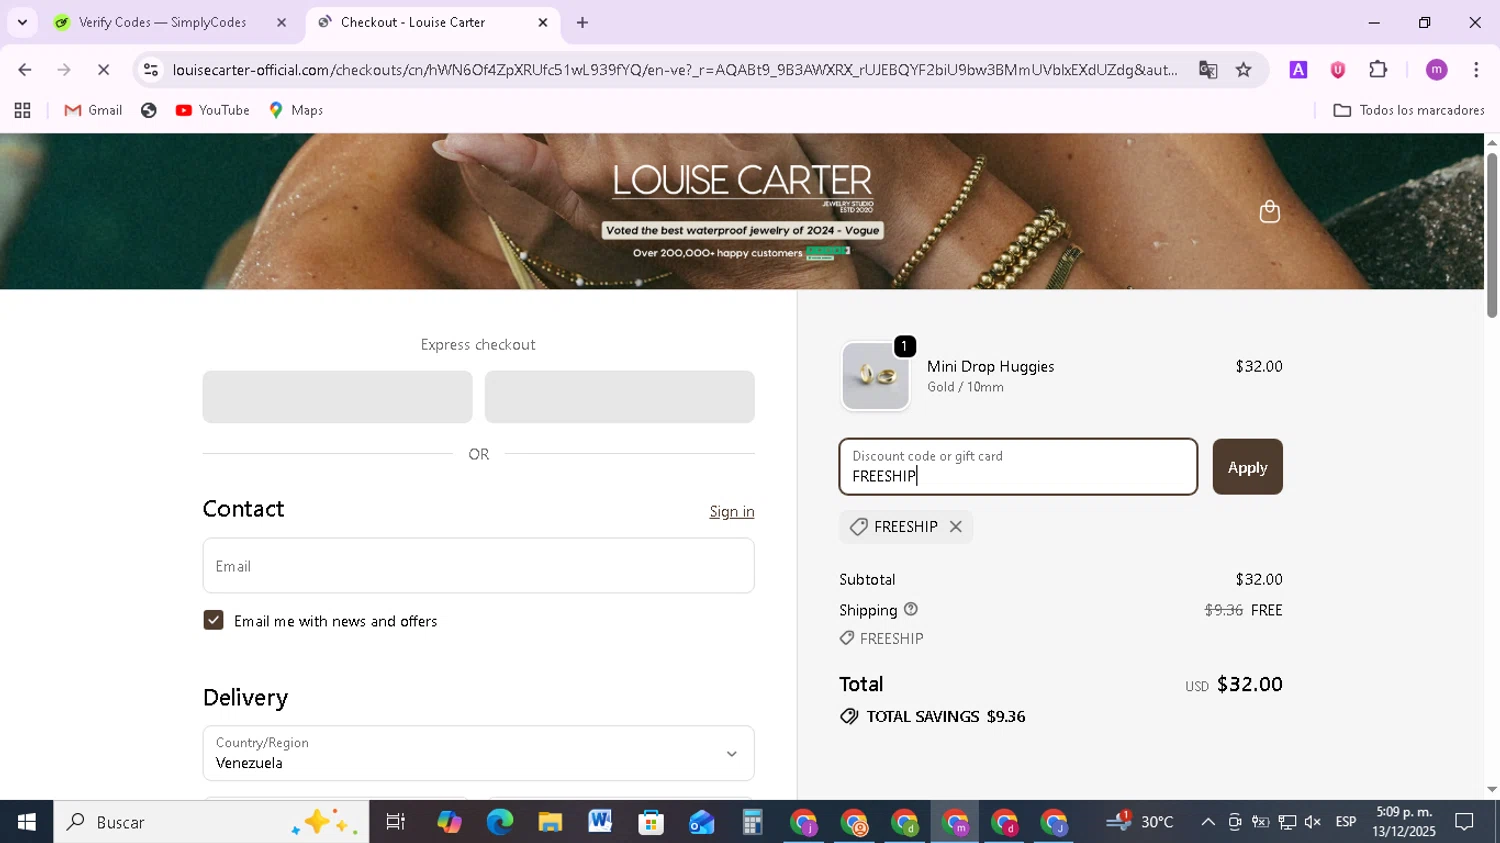Viewport: 1500px width, 843px height.
Task: Focus the Discount code or gift card field
Action: coord(1018,467)
